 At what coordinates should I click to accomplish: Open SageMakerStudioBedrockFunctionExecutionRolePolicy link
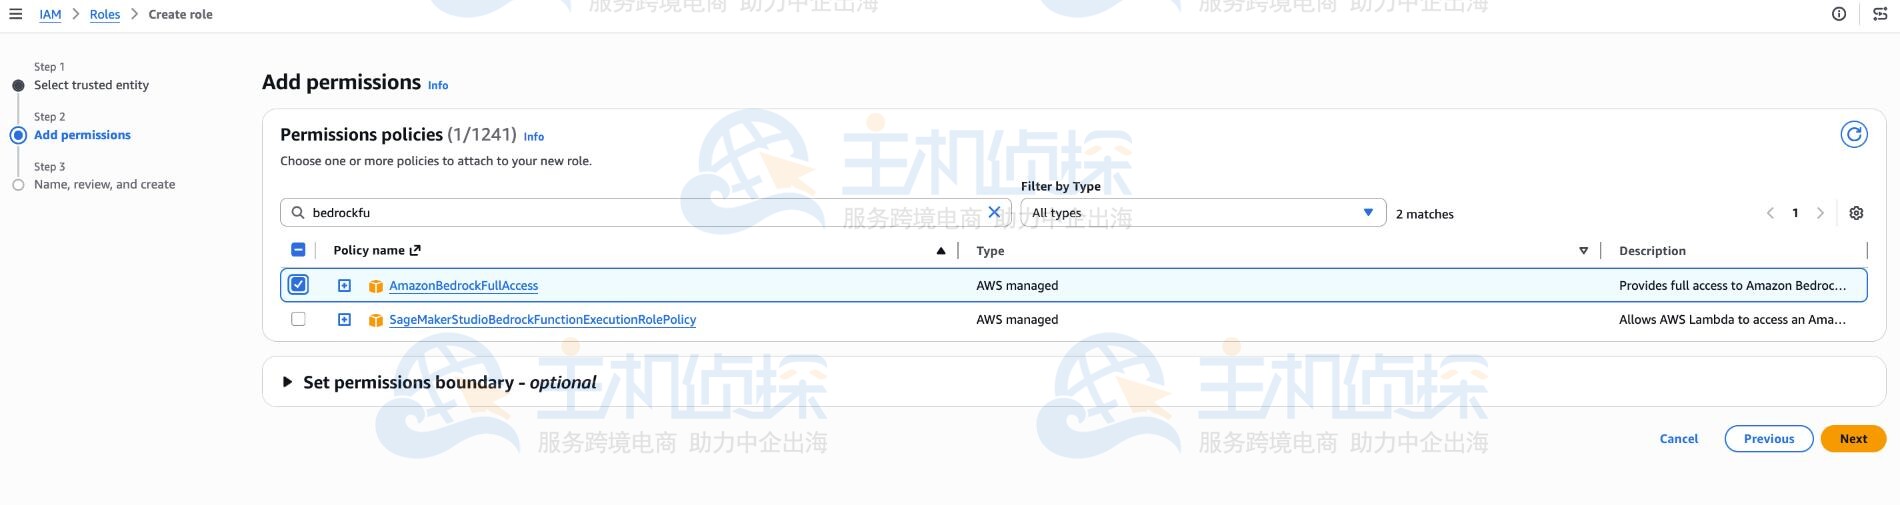[542, 320]
